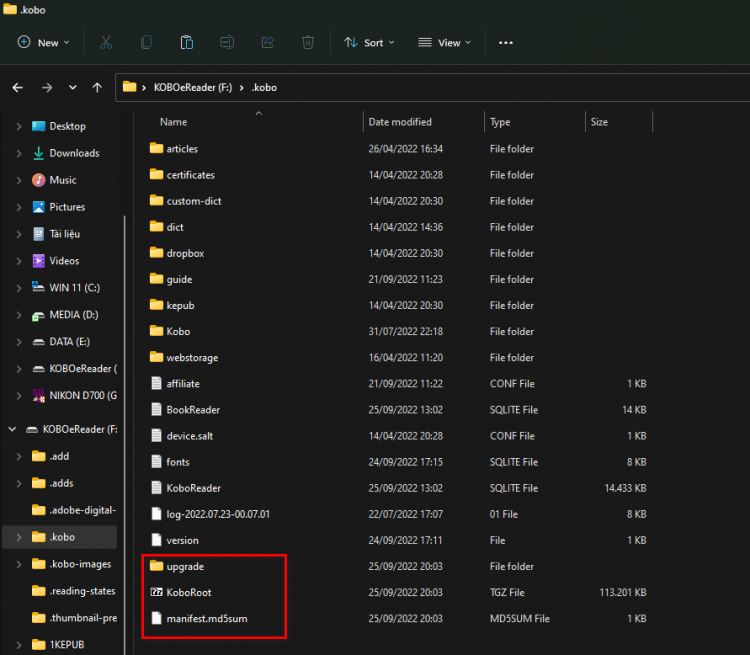The width and height of the screenshot is (750, 655).
Task: Click the fonts file name
Action: (x=177, y=462)
